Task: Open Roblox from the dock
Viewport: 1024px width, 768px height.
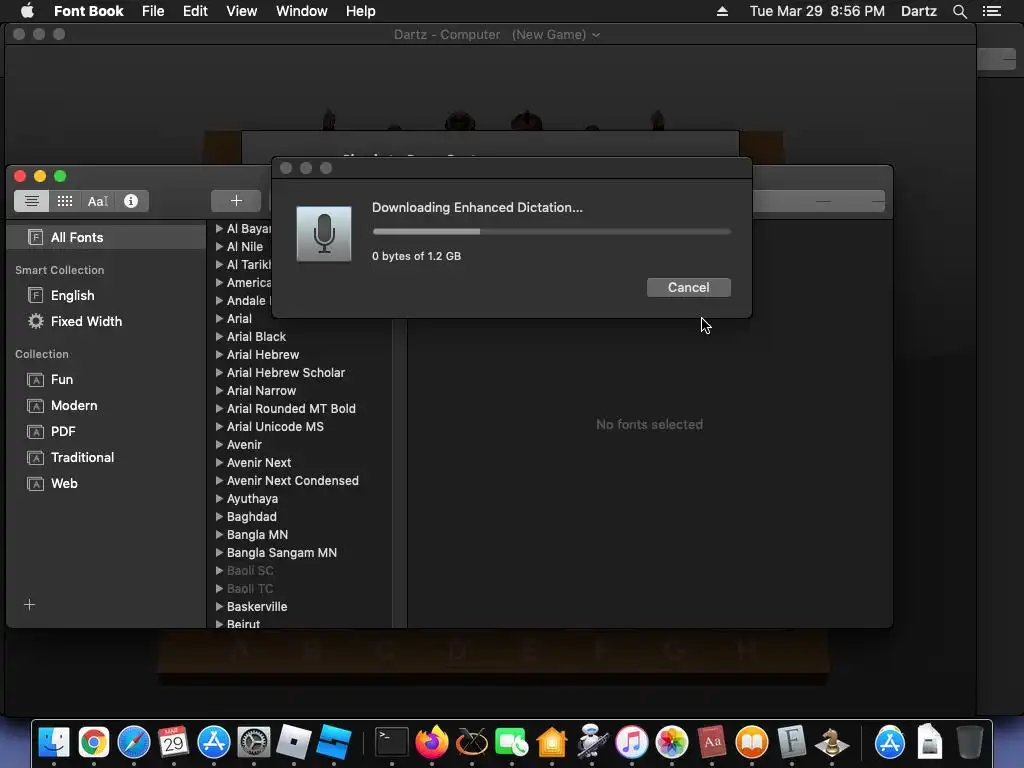Action: coord(293,743)
